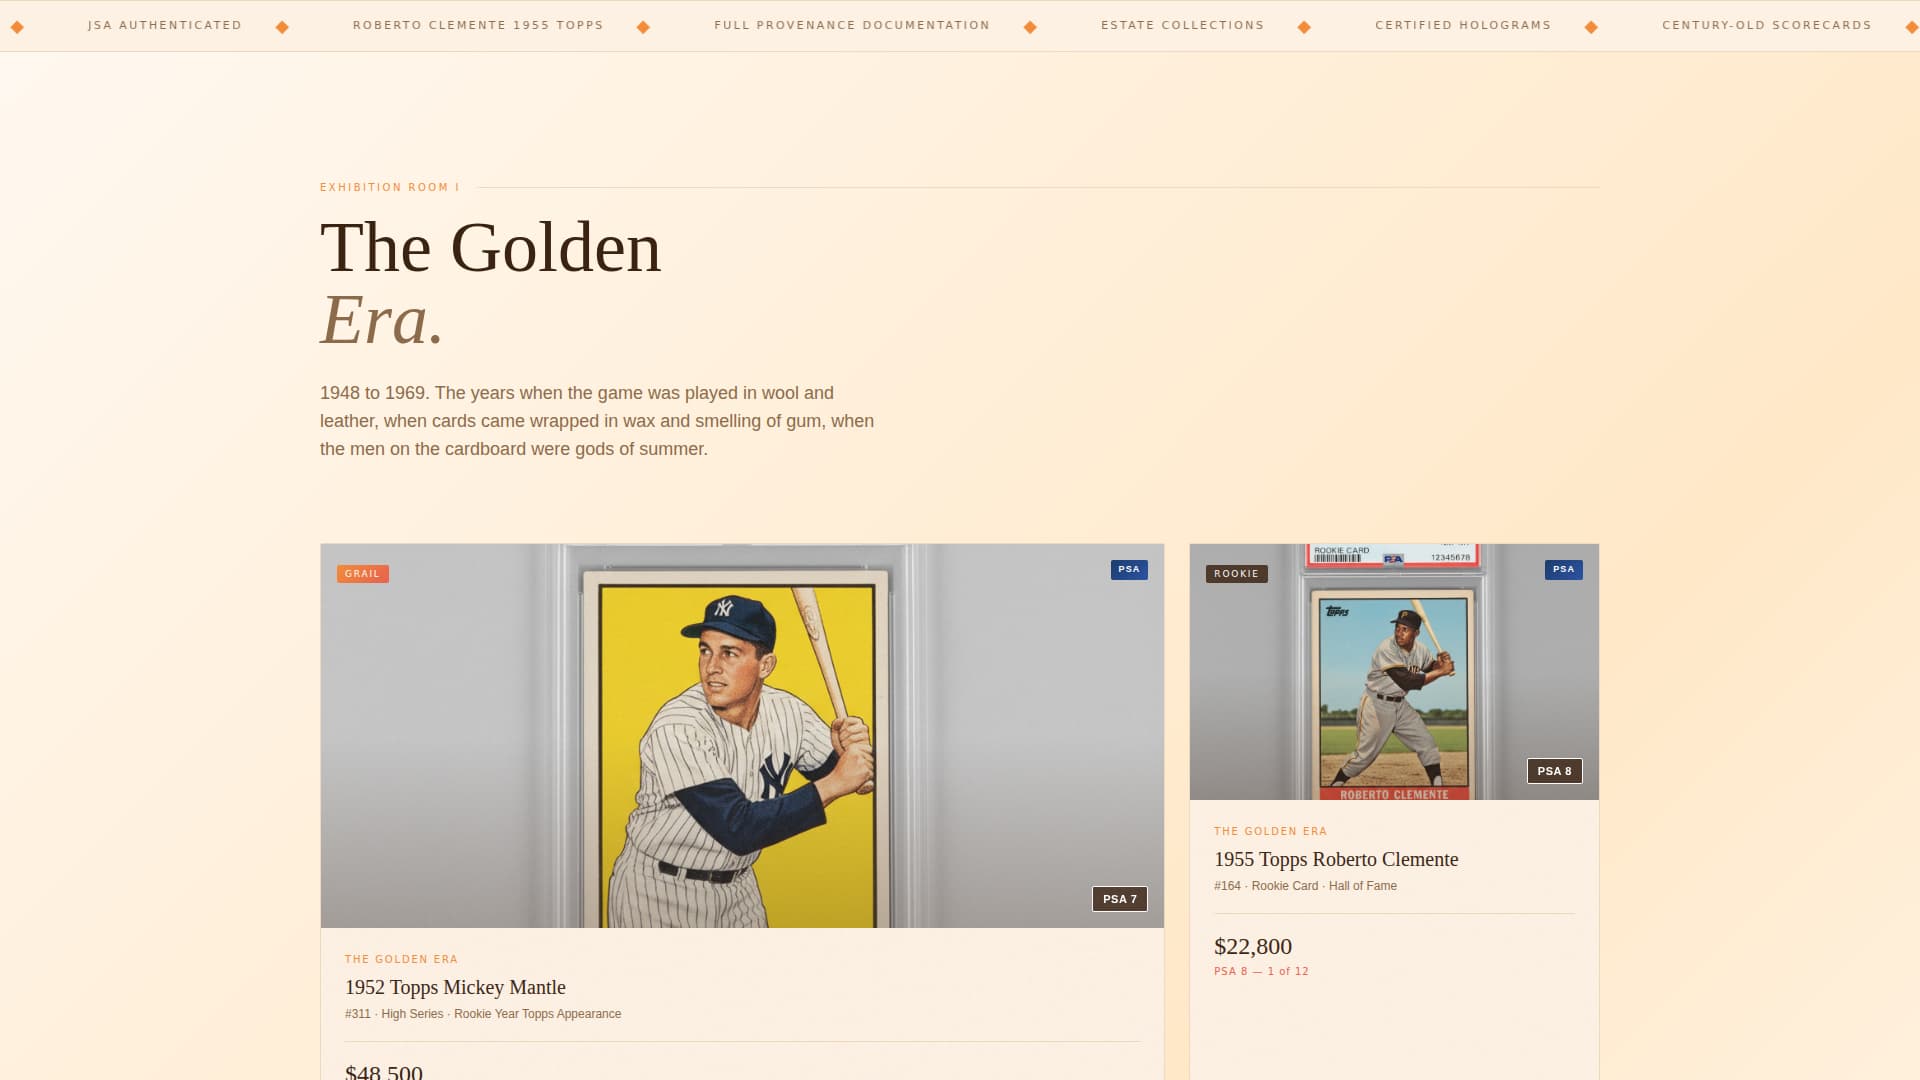Click the Roberto Clemente card thumbnail
The height and width of the screenshot is (1080, 1920).
tap(1393, 672)
